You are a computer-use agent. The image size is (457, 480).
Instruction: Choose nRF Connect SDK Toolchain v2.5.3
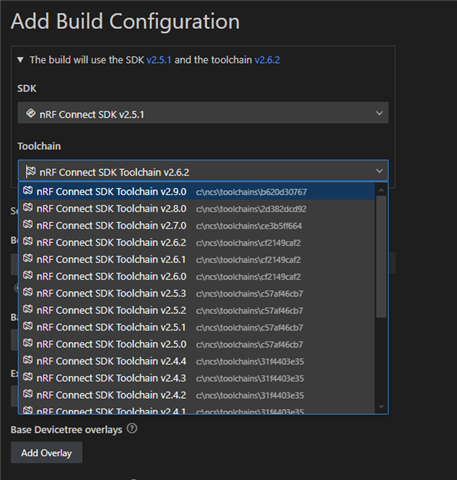click(197, 294)
